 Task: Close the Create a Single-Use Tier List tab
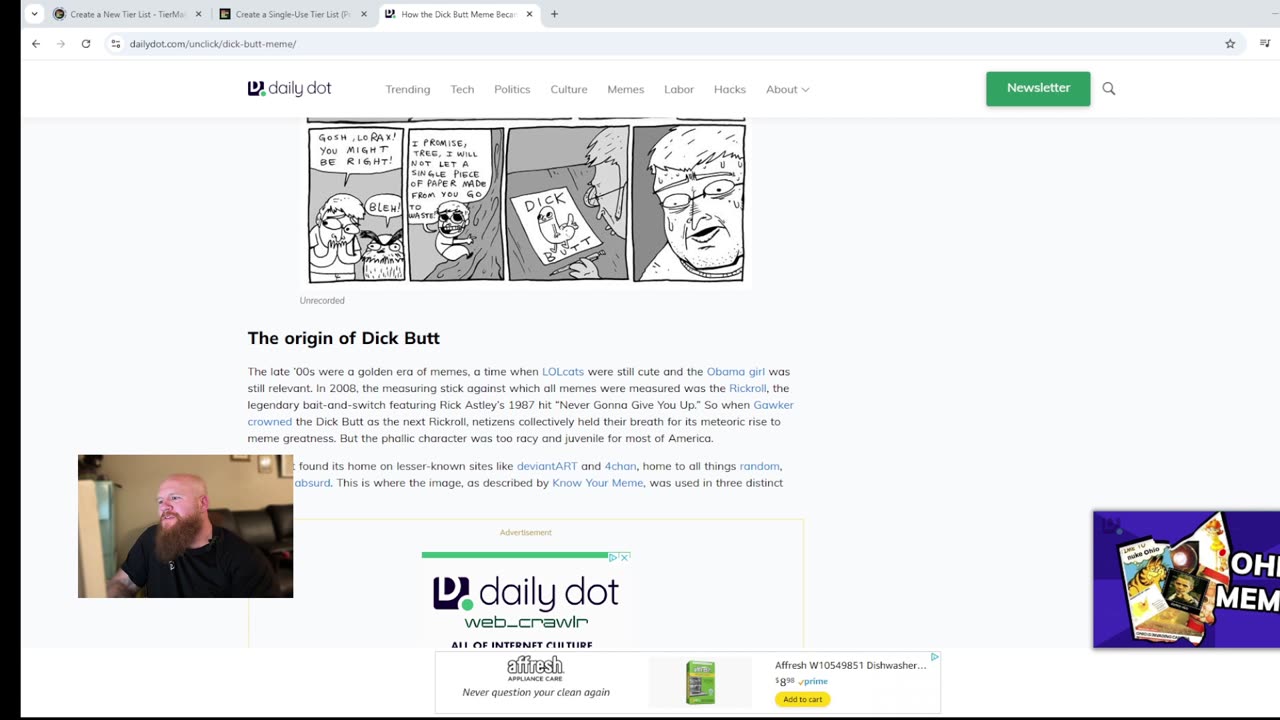364,14
